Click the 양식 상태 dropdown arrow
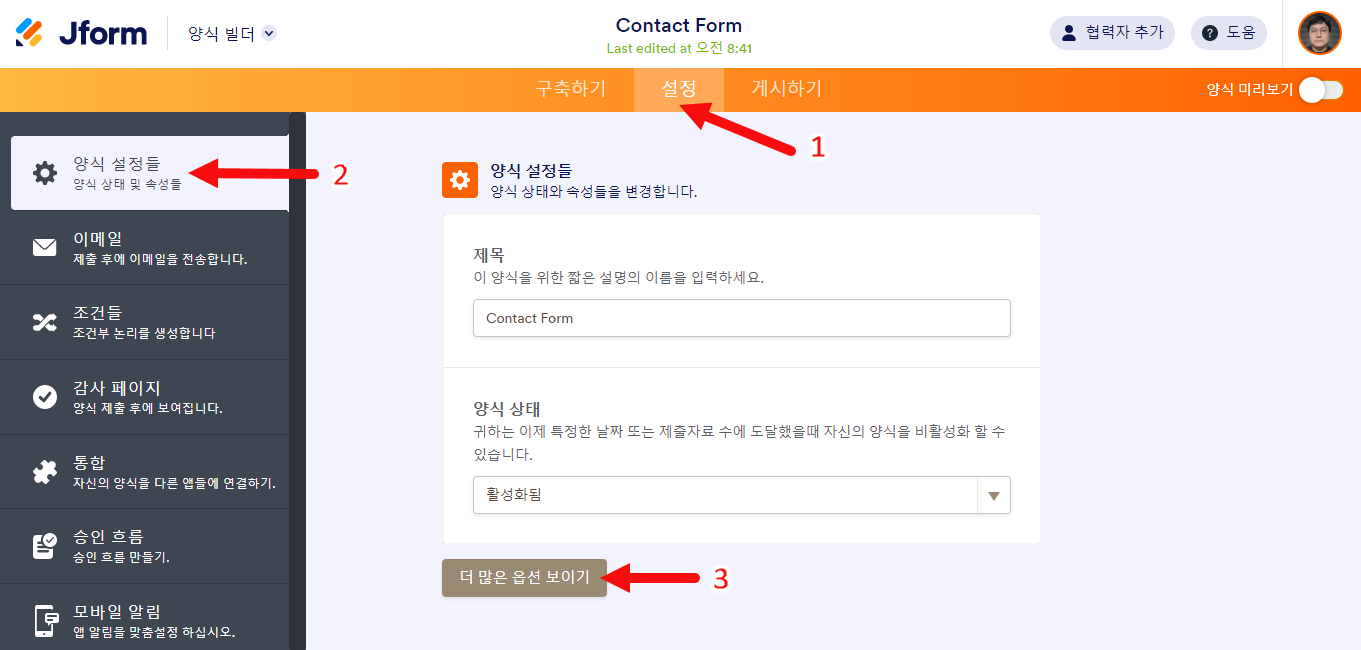This screenshot has width=1361, height=650. pyautogui.click(x=993, y=495)
